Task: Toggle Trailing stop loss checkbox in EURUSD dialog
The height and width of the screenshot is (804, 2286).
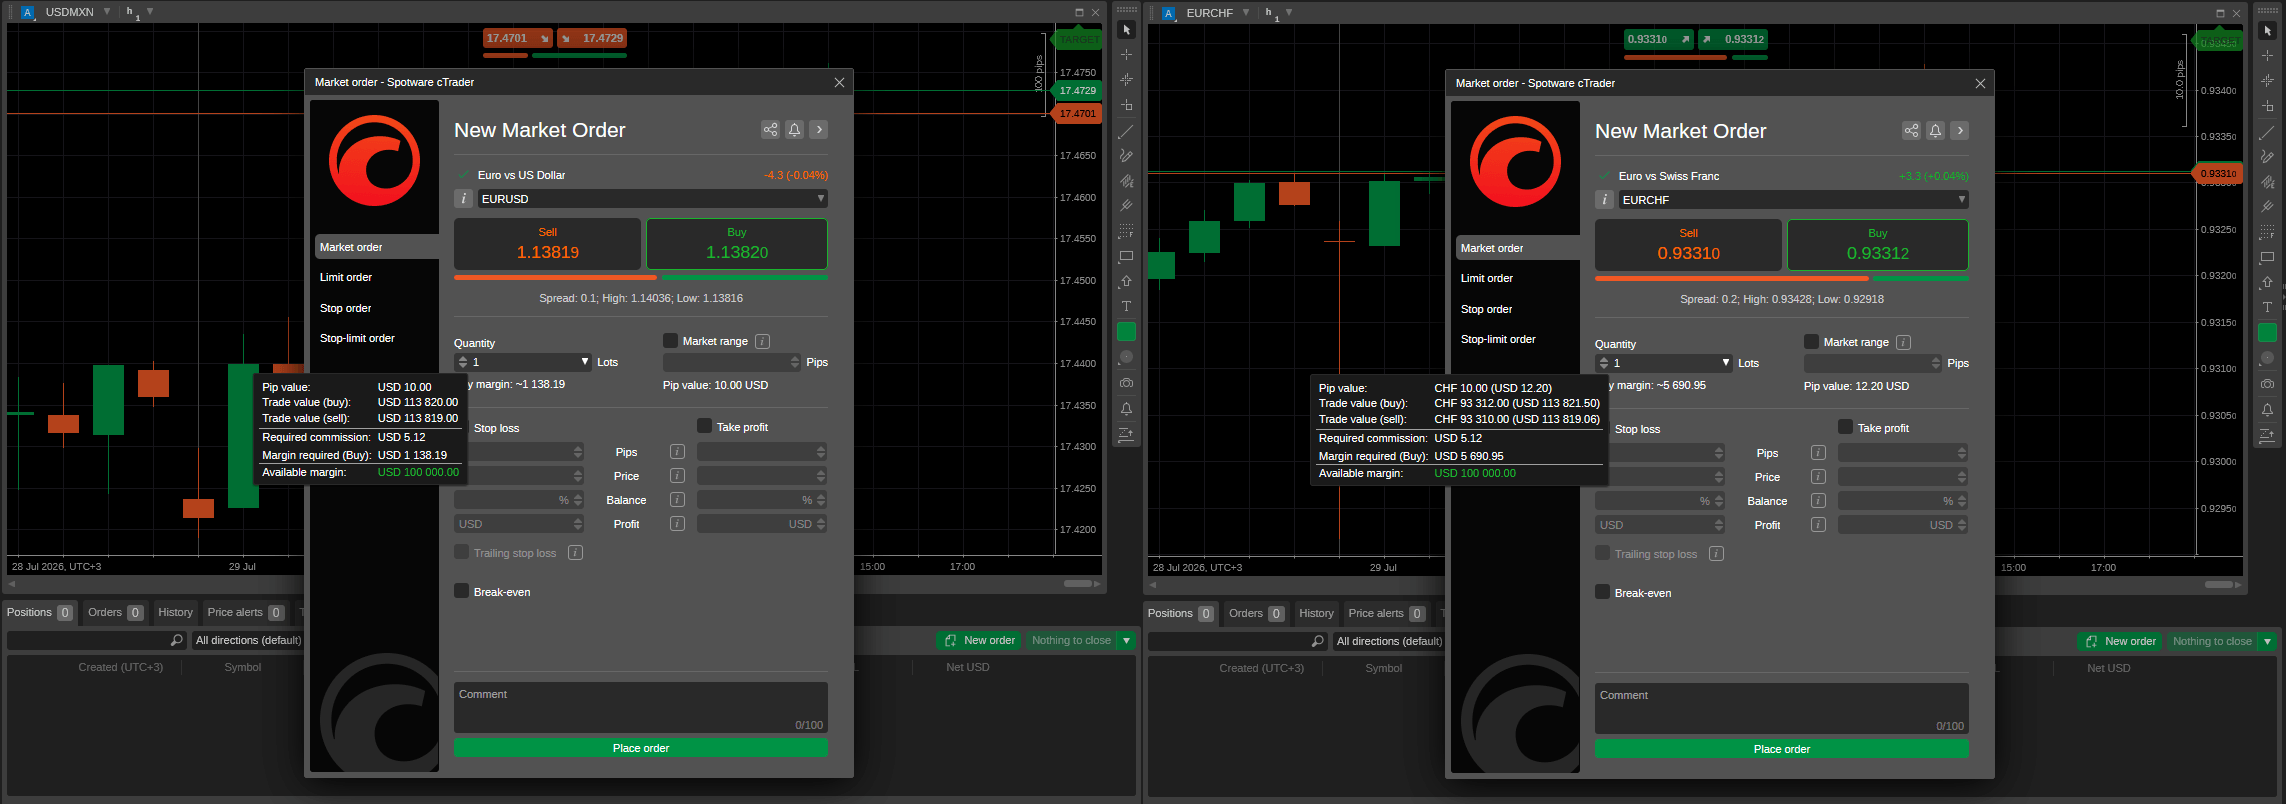Action: [x=461, y=552]
